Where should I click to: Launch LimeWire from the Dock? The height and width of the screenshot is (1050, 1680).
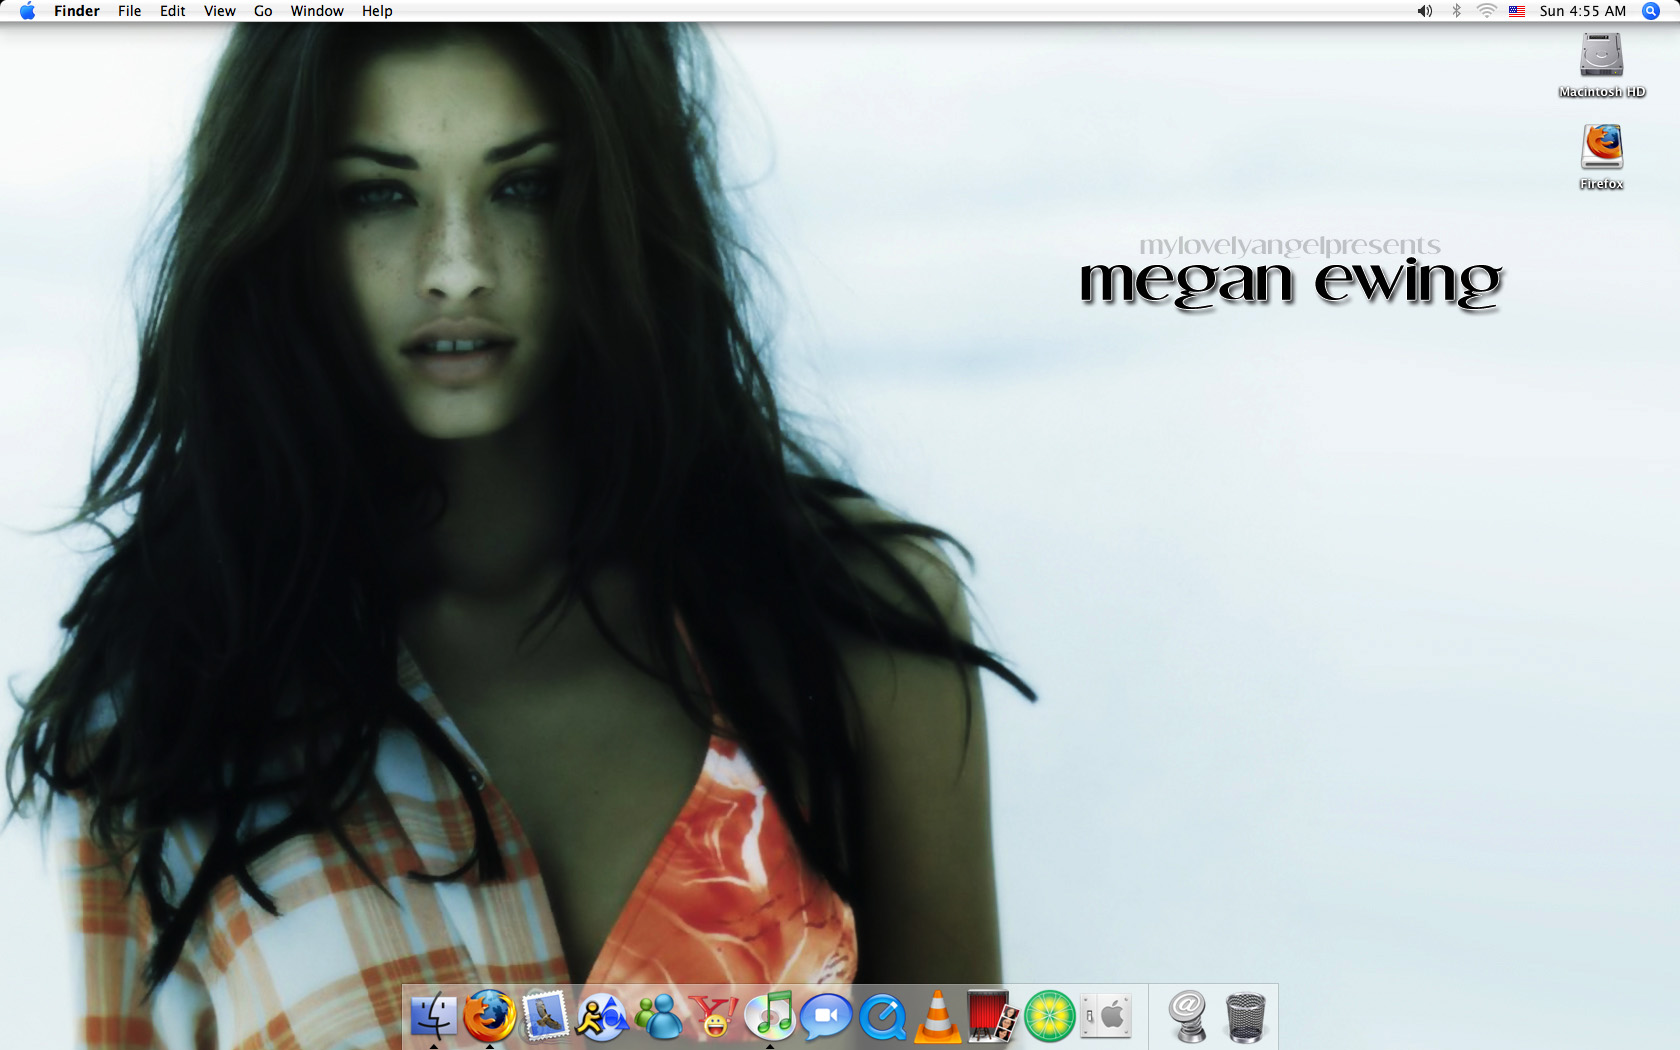[x=1050, y=1017]
